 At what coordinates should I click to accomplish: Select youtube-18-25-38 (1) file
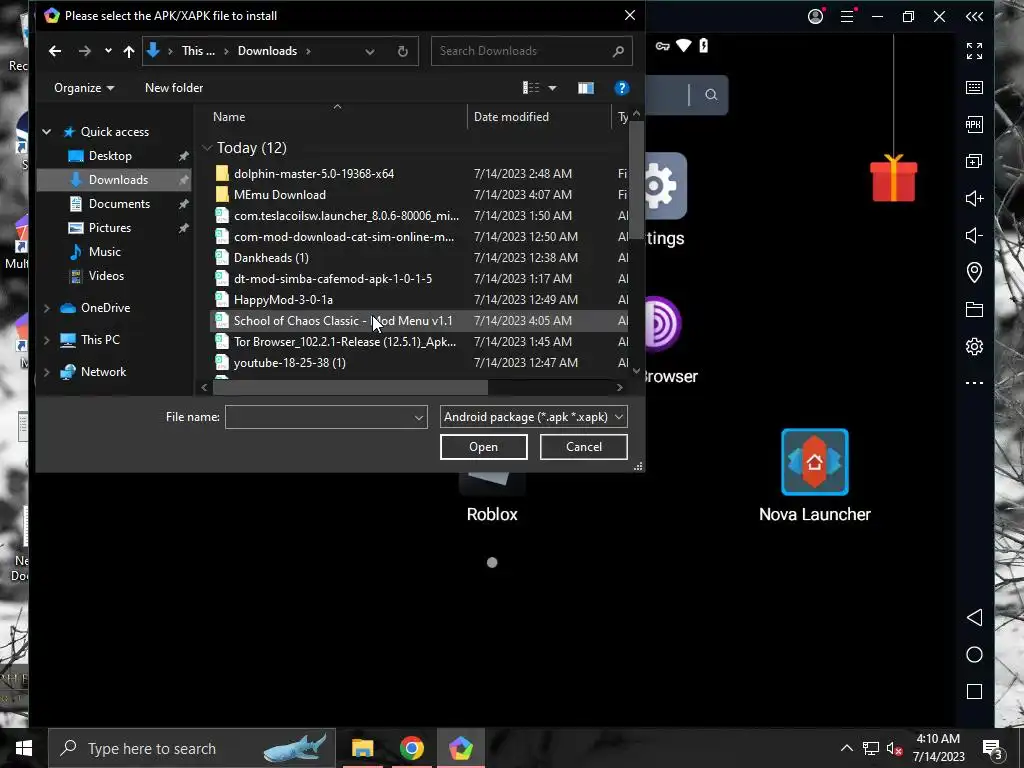pyautogui.click(x=418, y=362)
